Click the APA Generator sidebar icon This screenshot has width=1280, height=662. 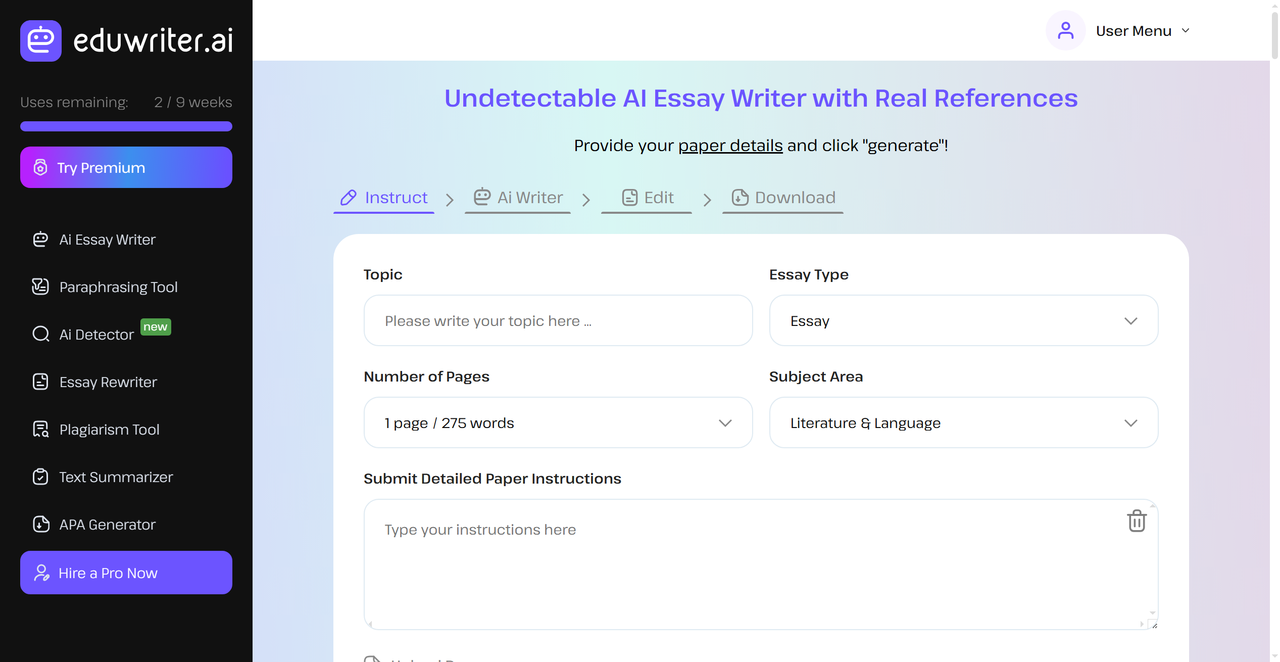pos(41,524)
